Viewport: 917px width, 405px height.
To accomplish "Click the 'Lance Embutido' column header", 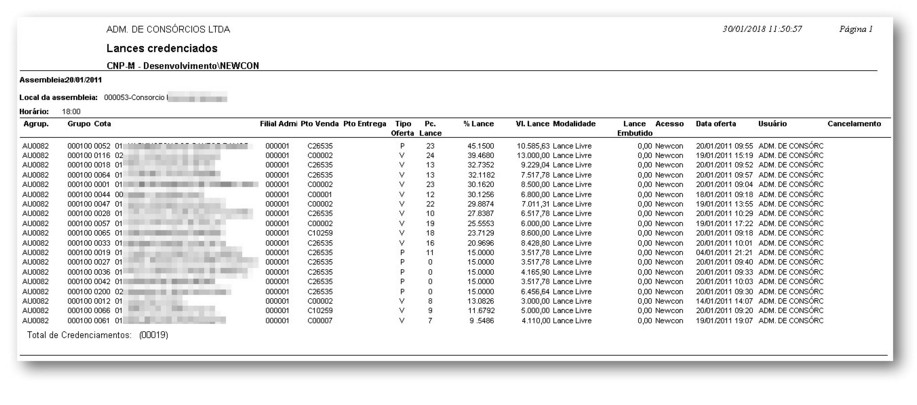I will tap(634, 129).
